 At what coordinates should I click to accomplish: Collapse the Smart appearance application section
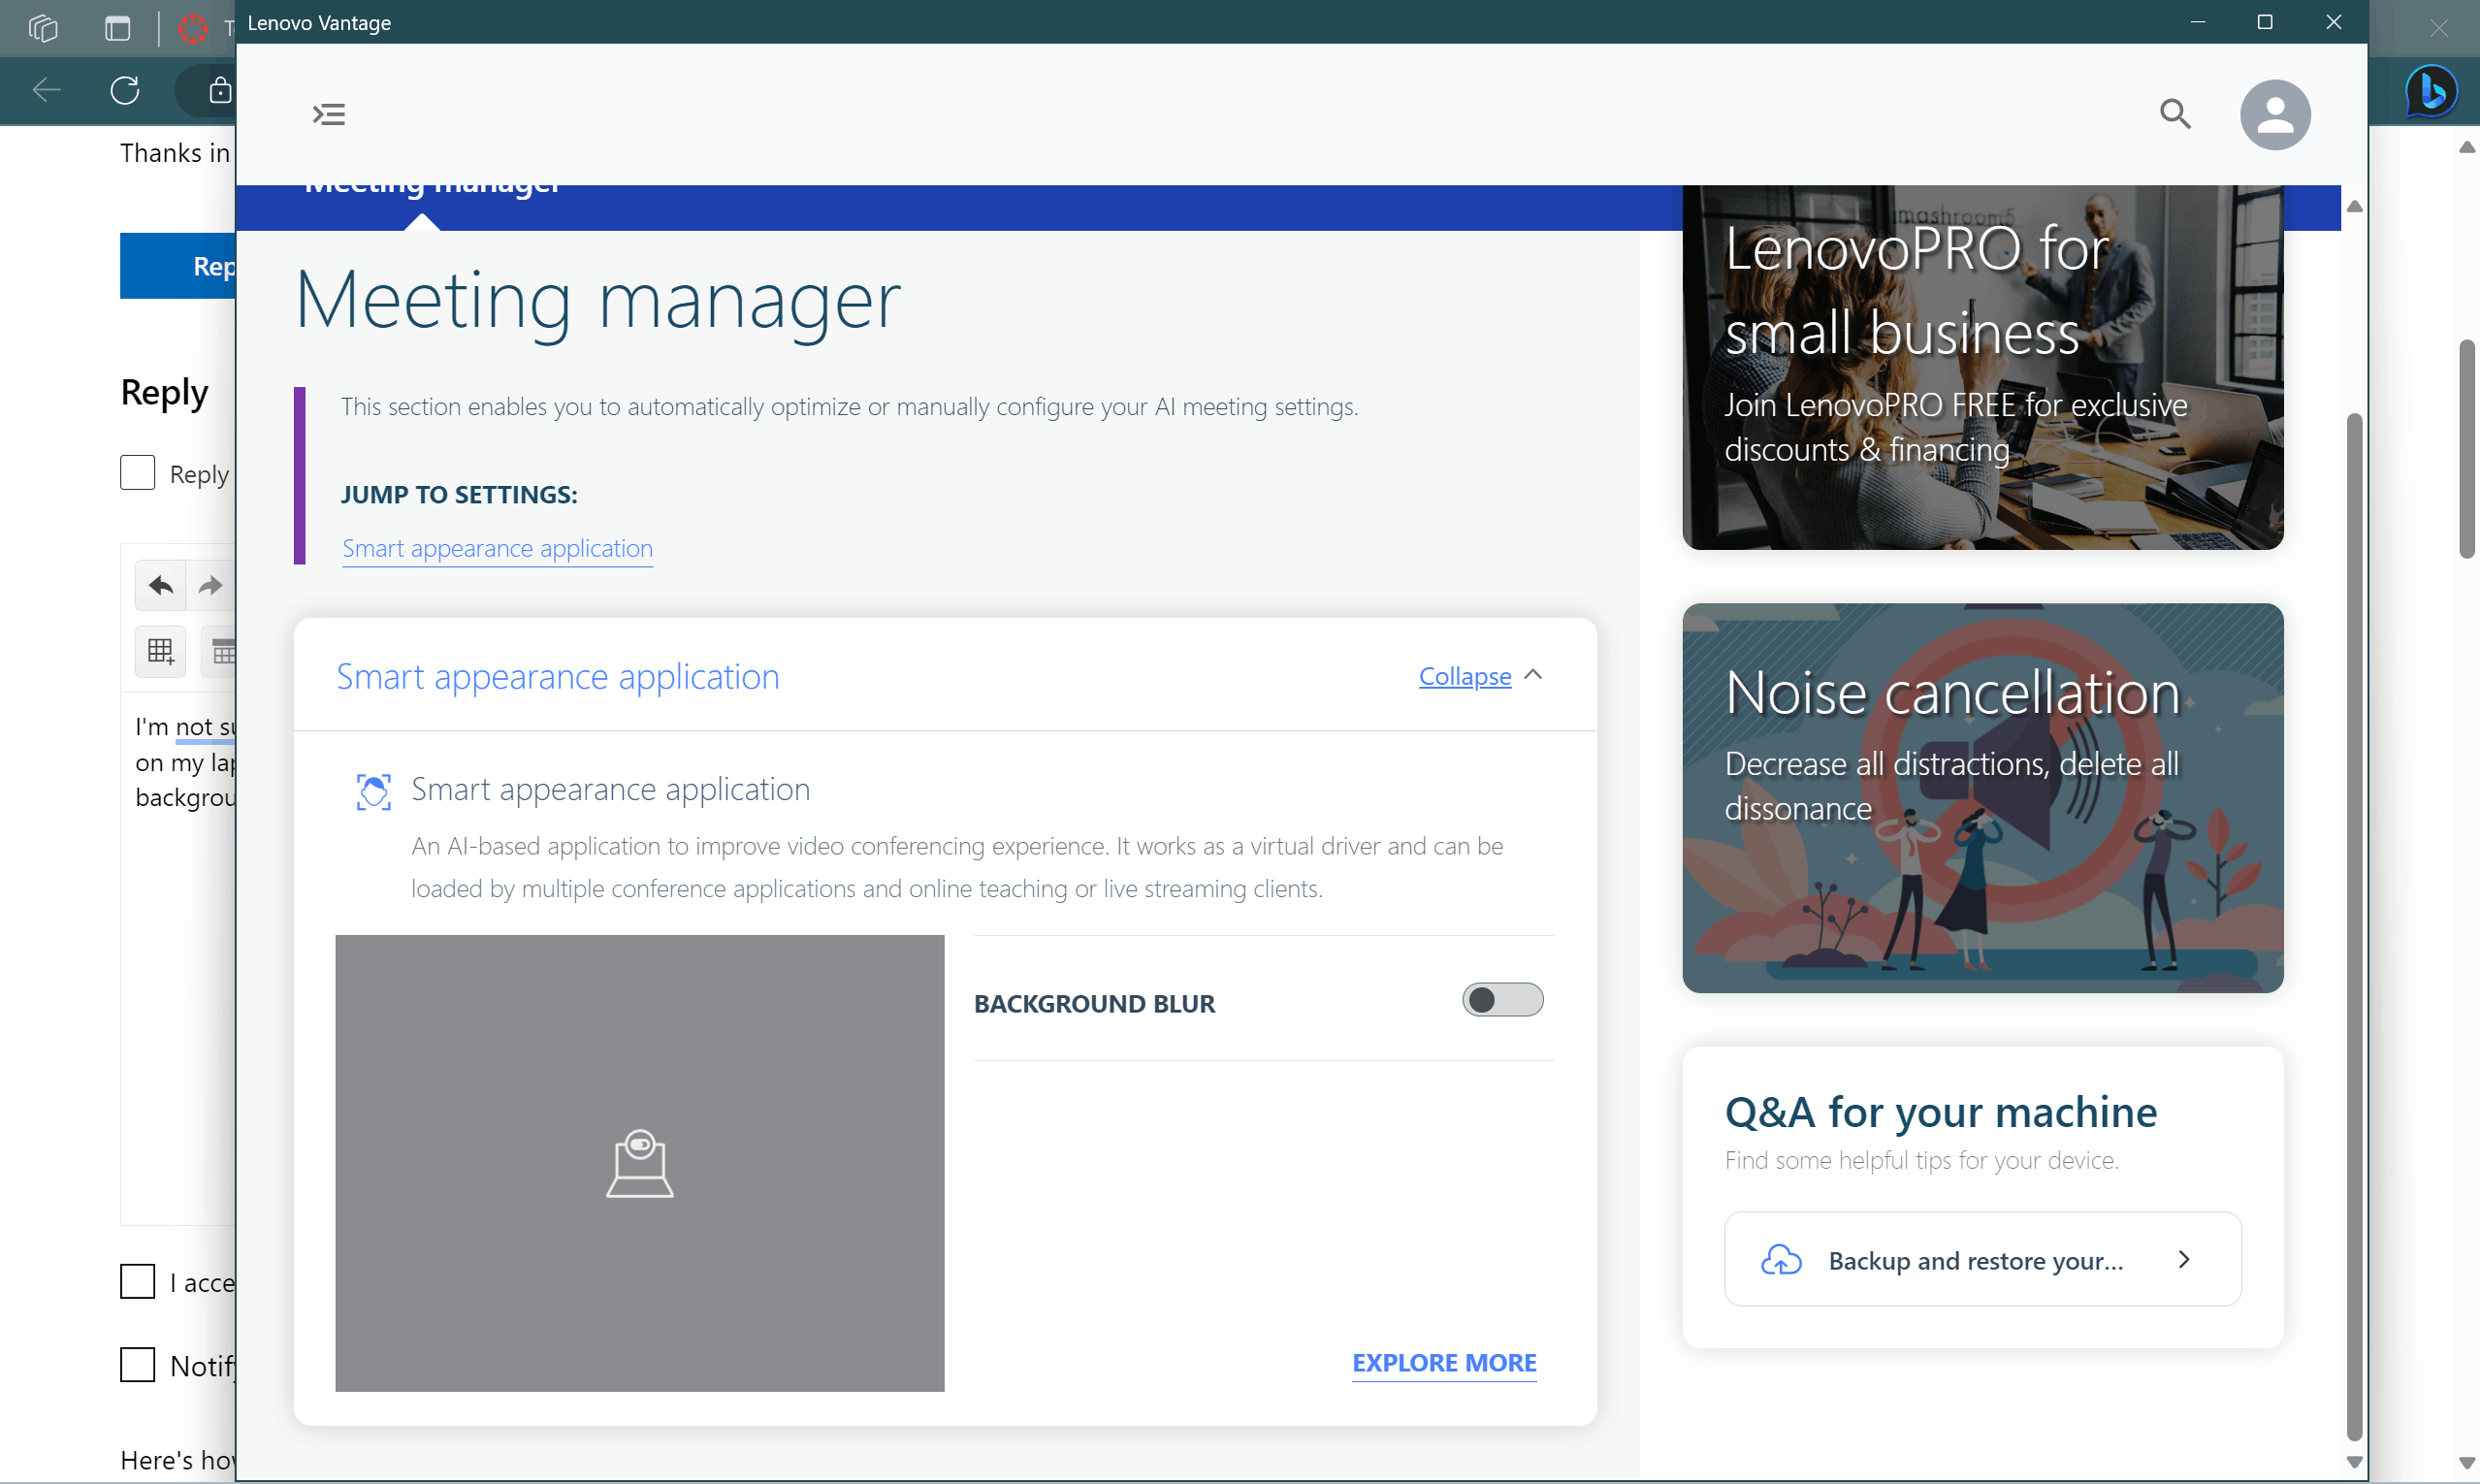coord(1464,676)
